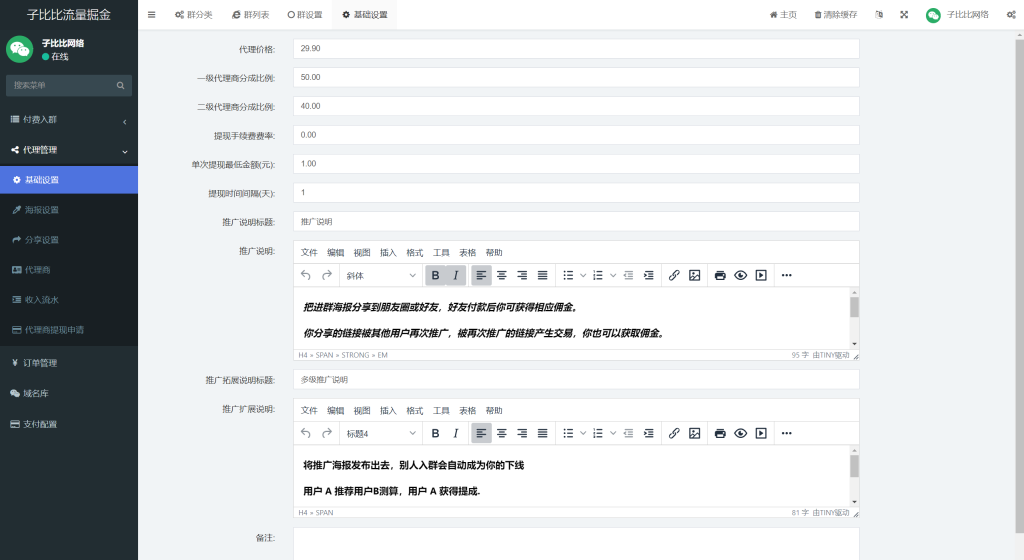Toggle italic in the 推广说明 editor

(456, 275)
